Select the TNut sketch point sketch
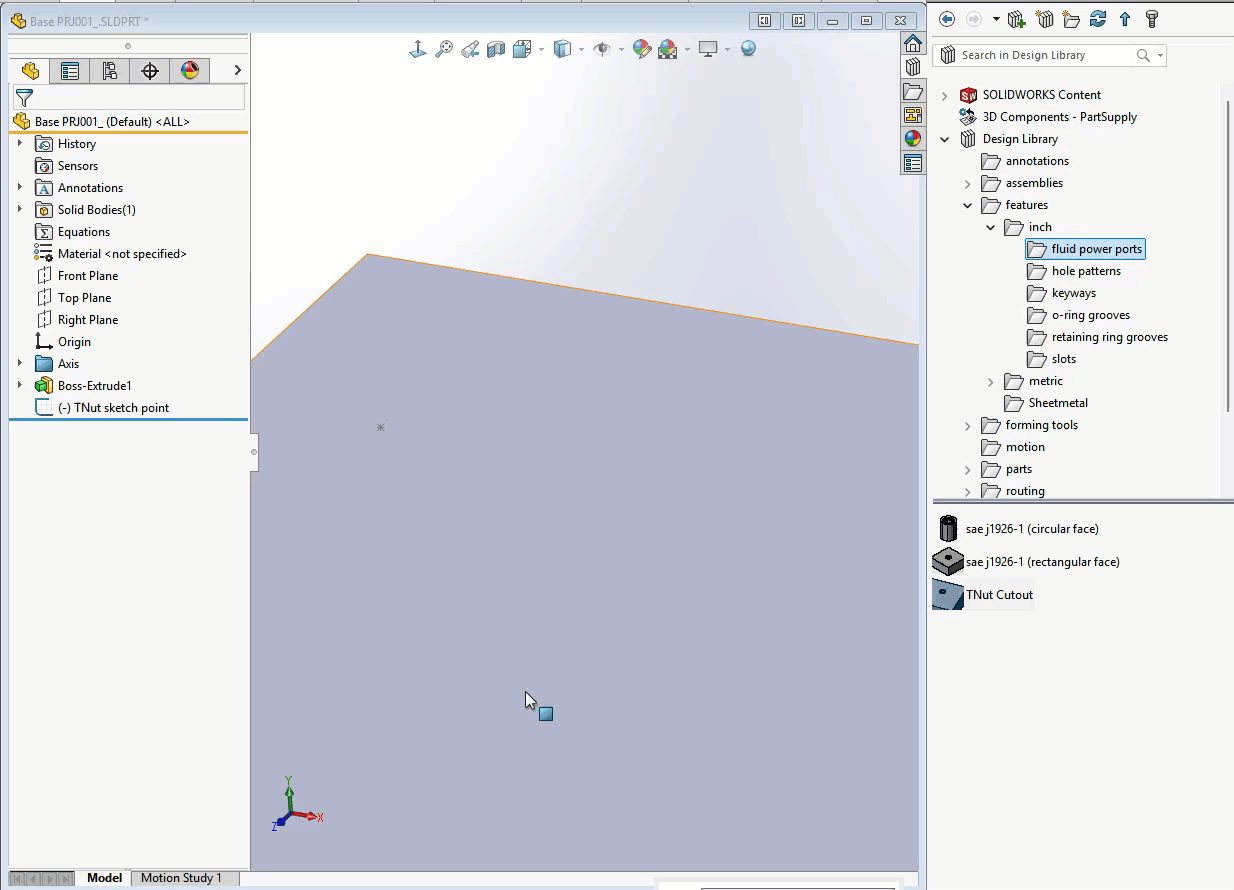 tap(113, 408)
